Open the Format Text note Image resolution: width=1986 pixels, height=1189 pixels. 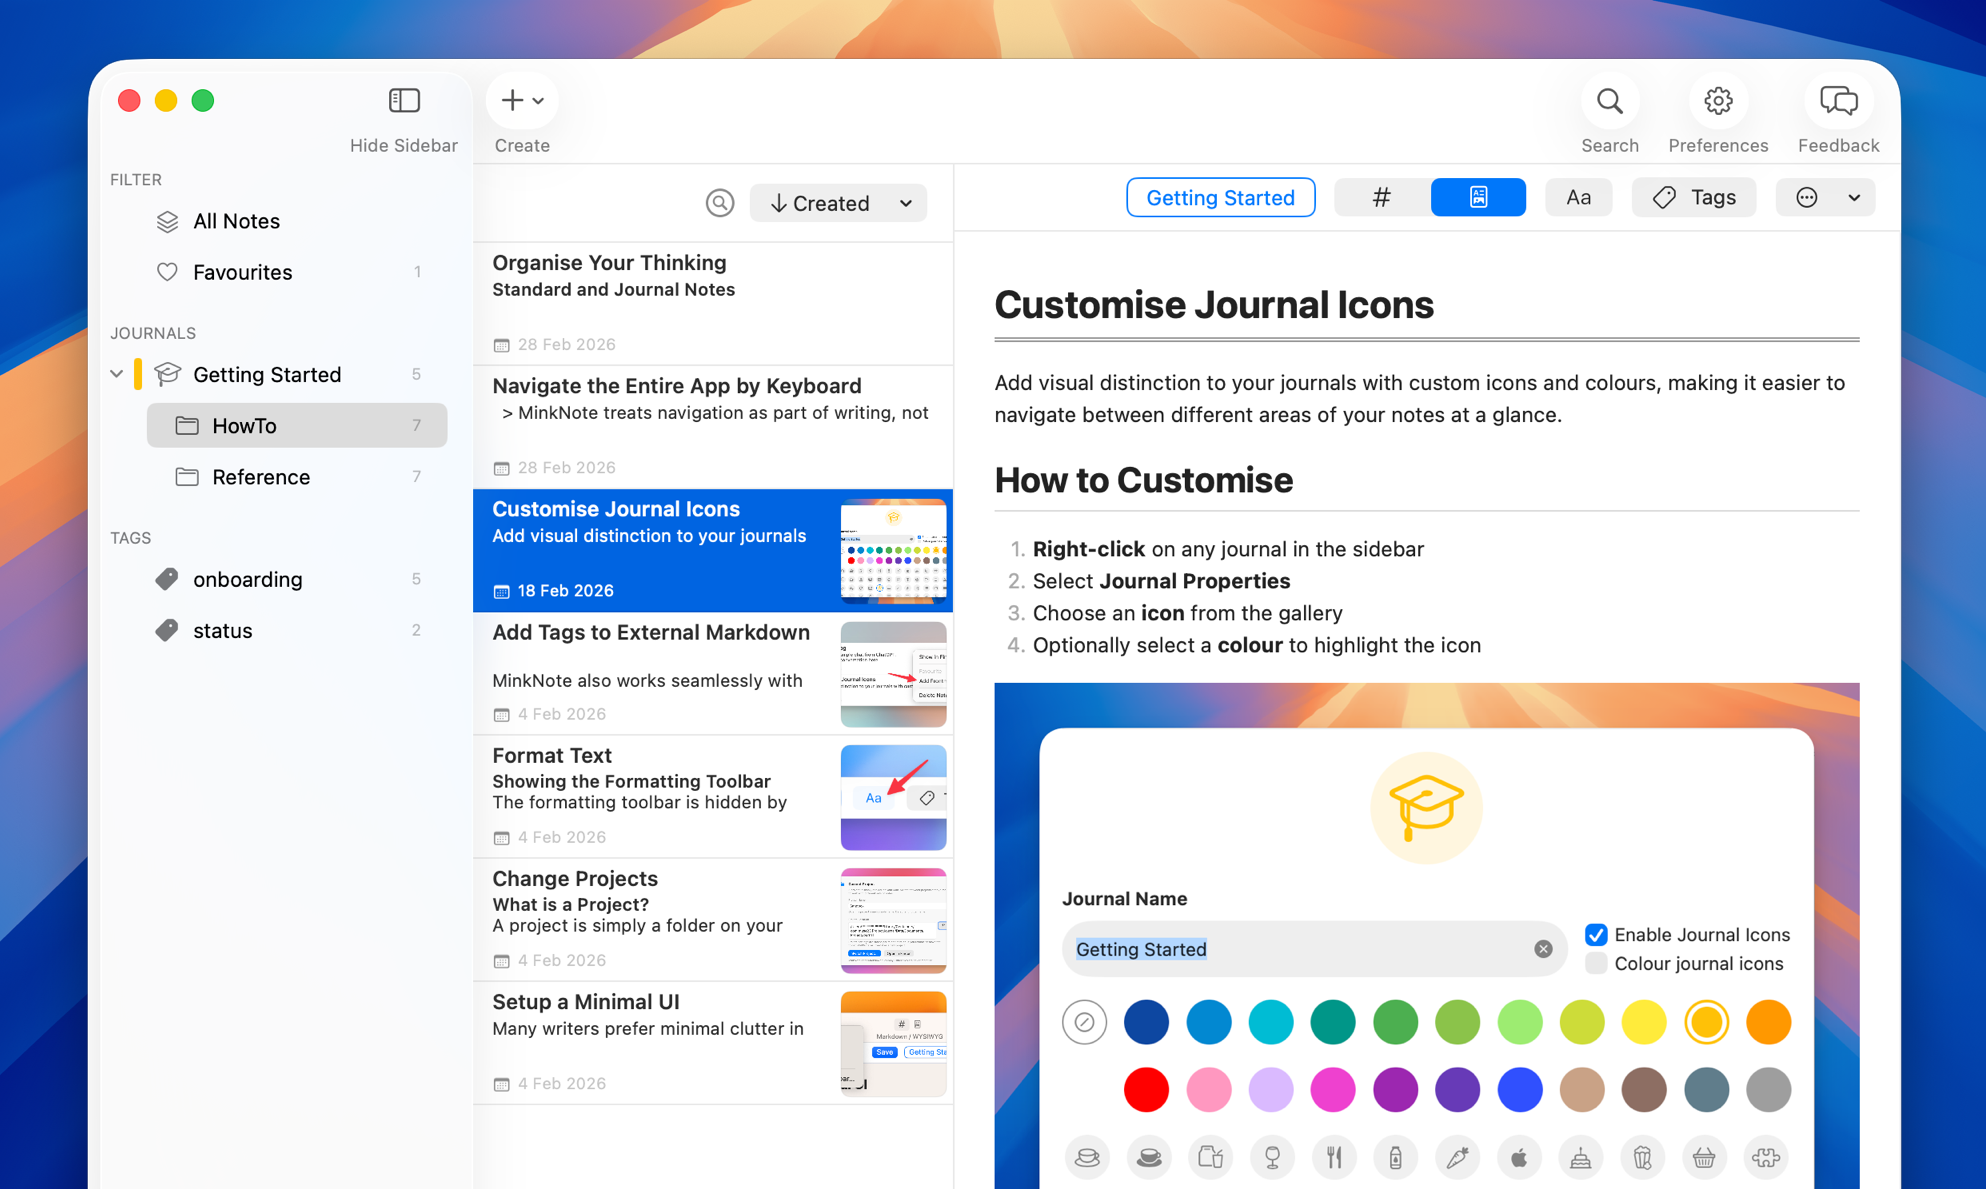(x=660, y=797)
